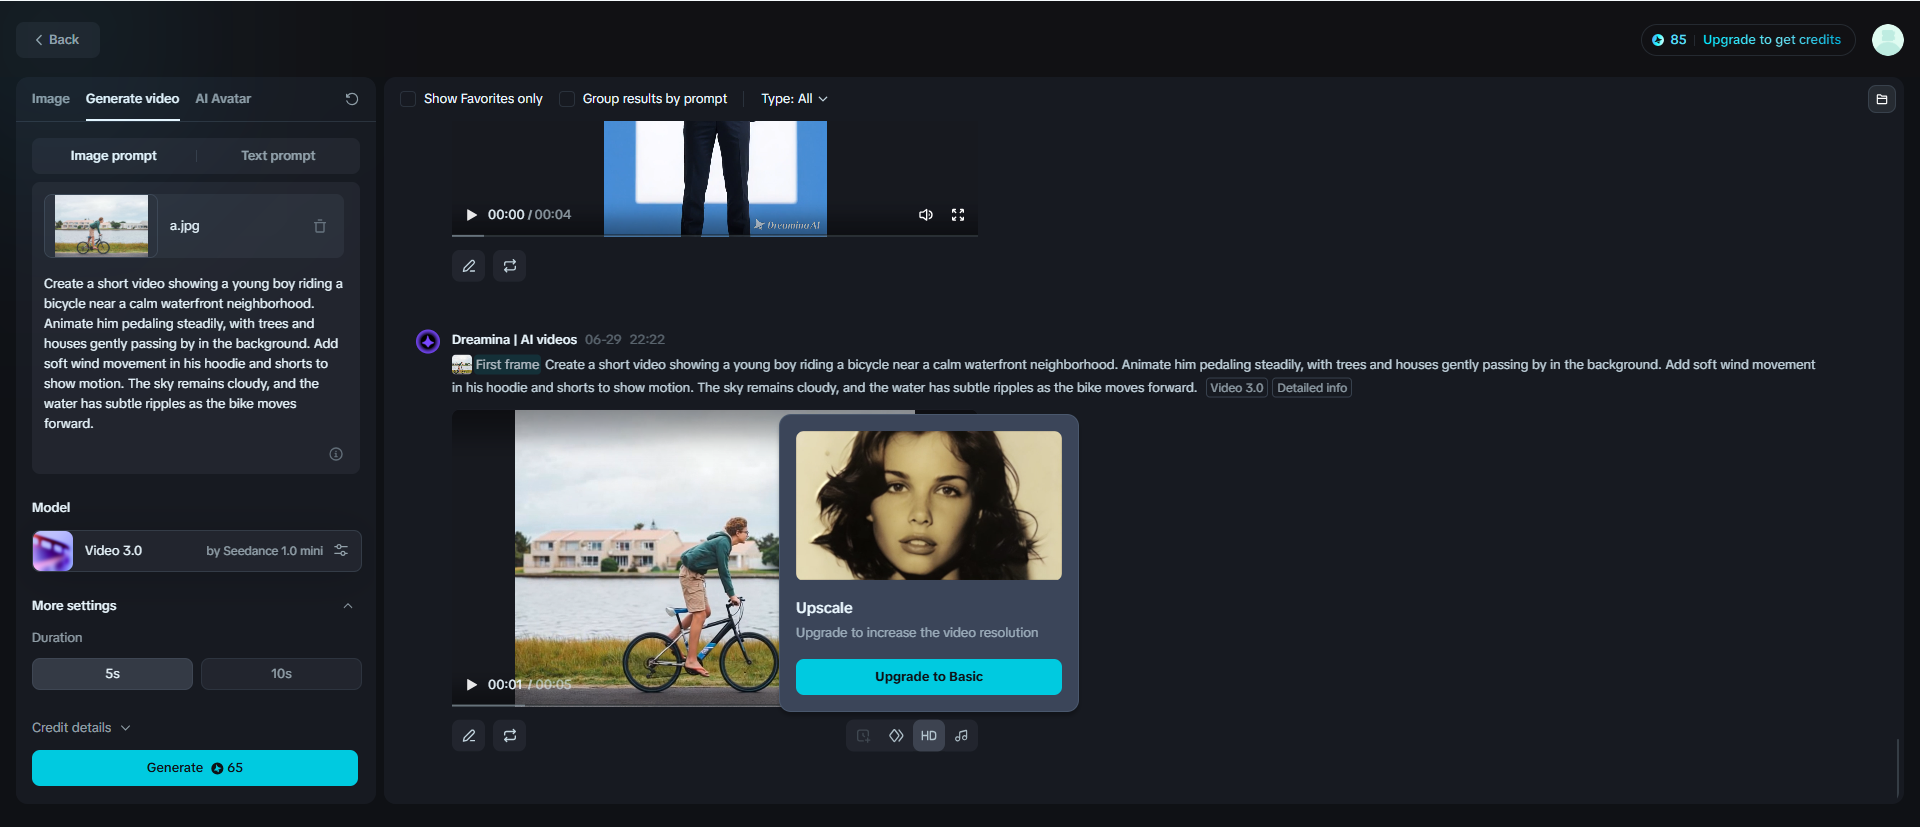Switch to the AI Avatar tab

click(x=223, y=99)
